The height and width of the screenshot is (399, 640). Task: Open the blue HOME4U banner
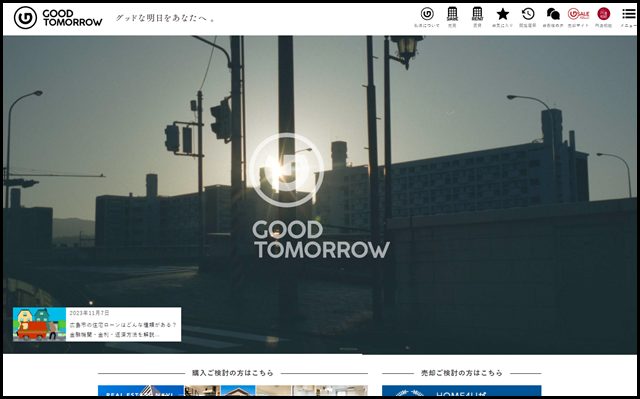(462, 391)
